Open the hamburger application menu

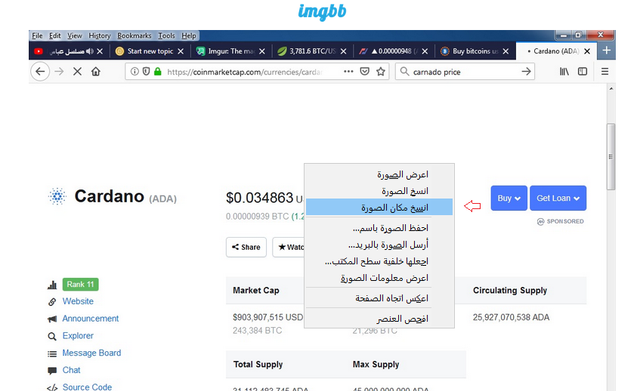(x=605, y=72)
